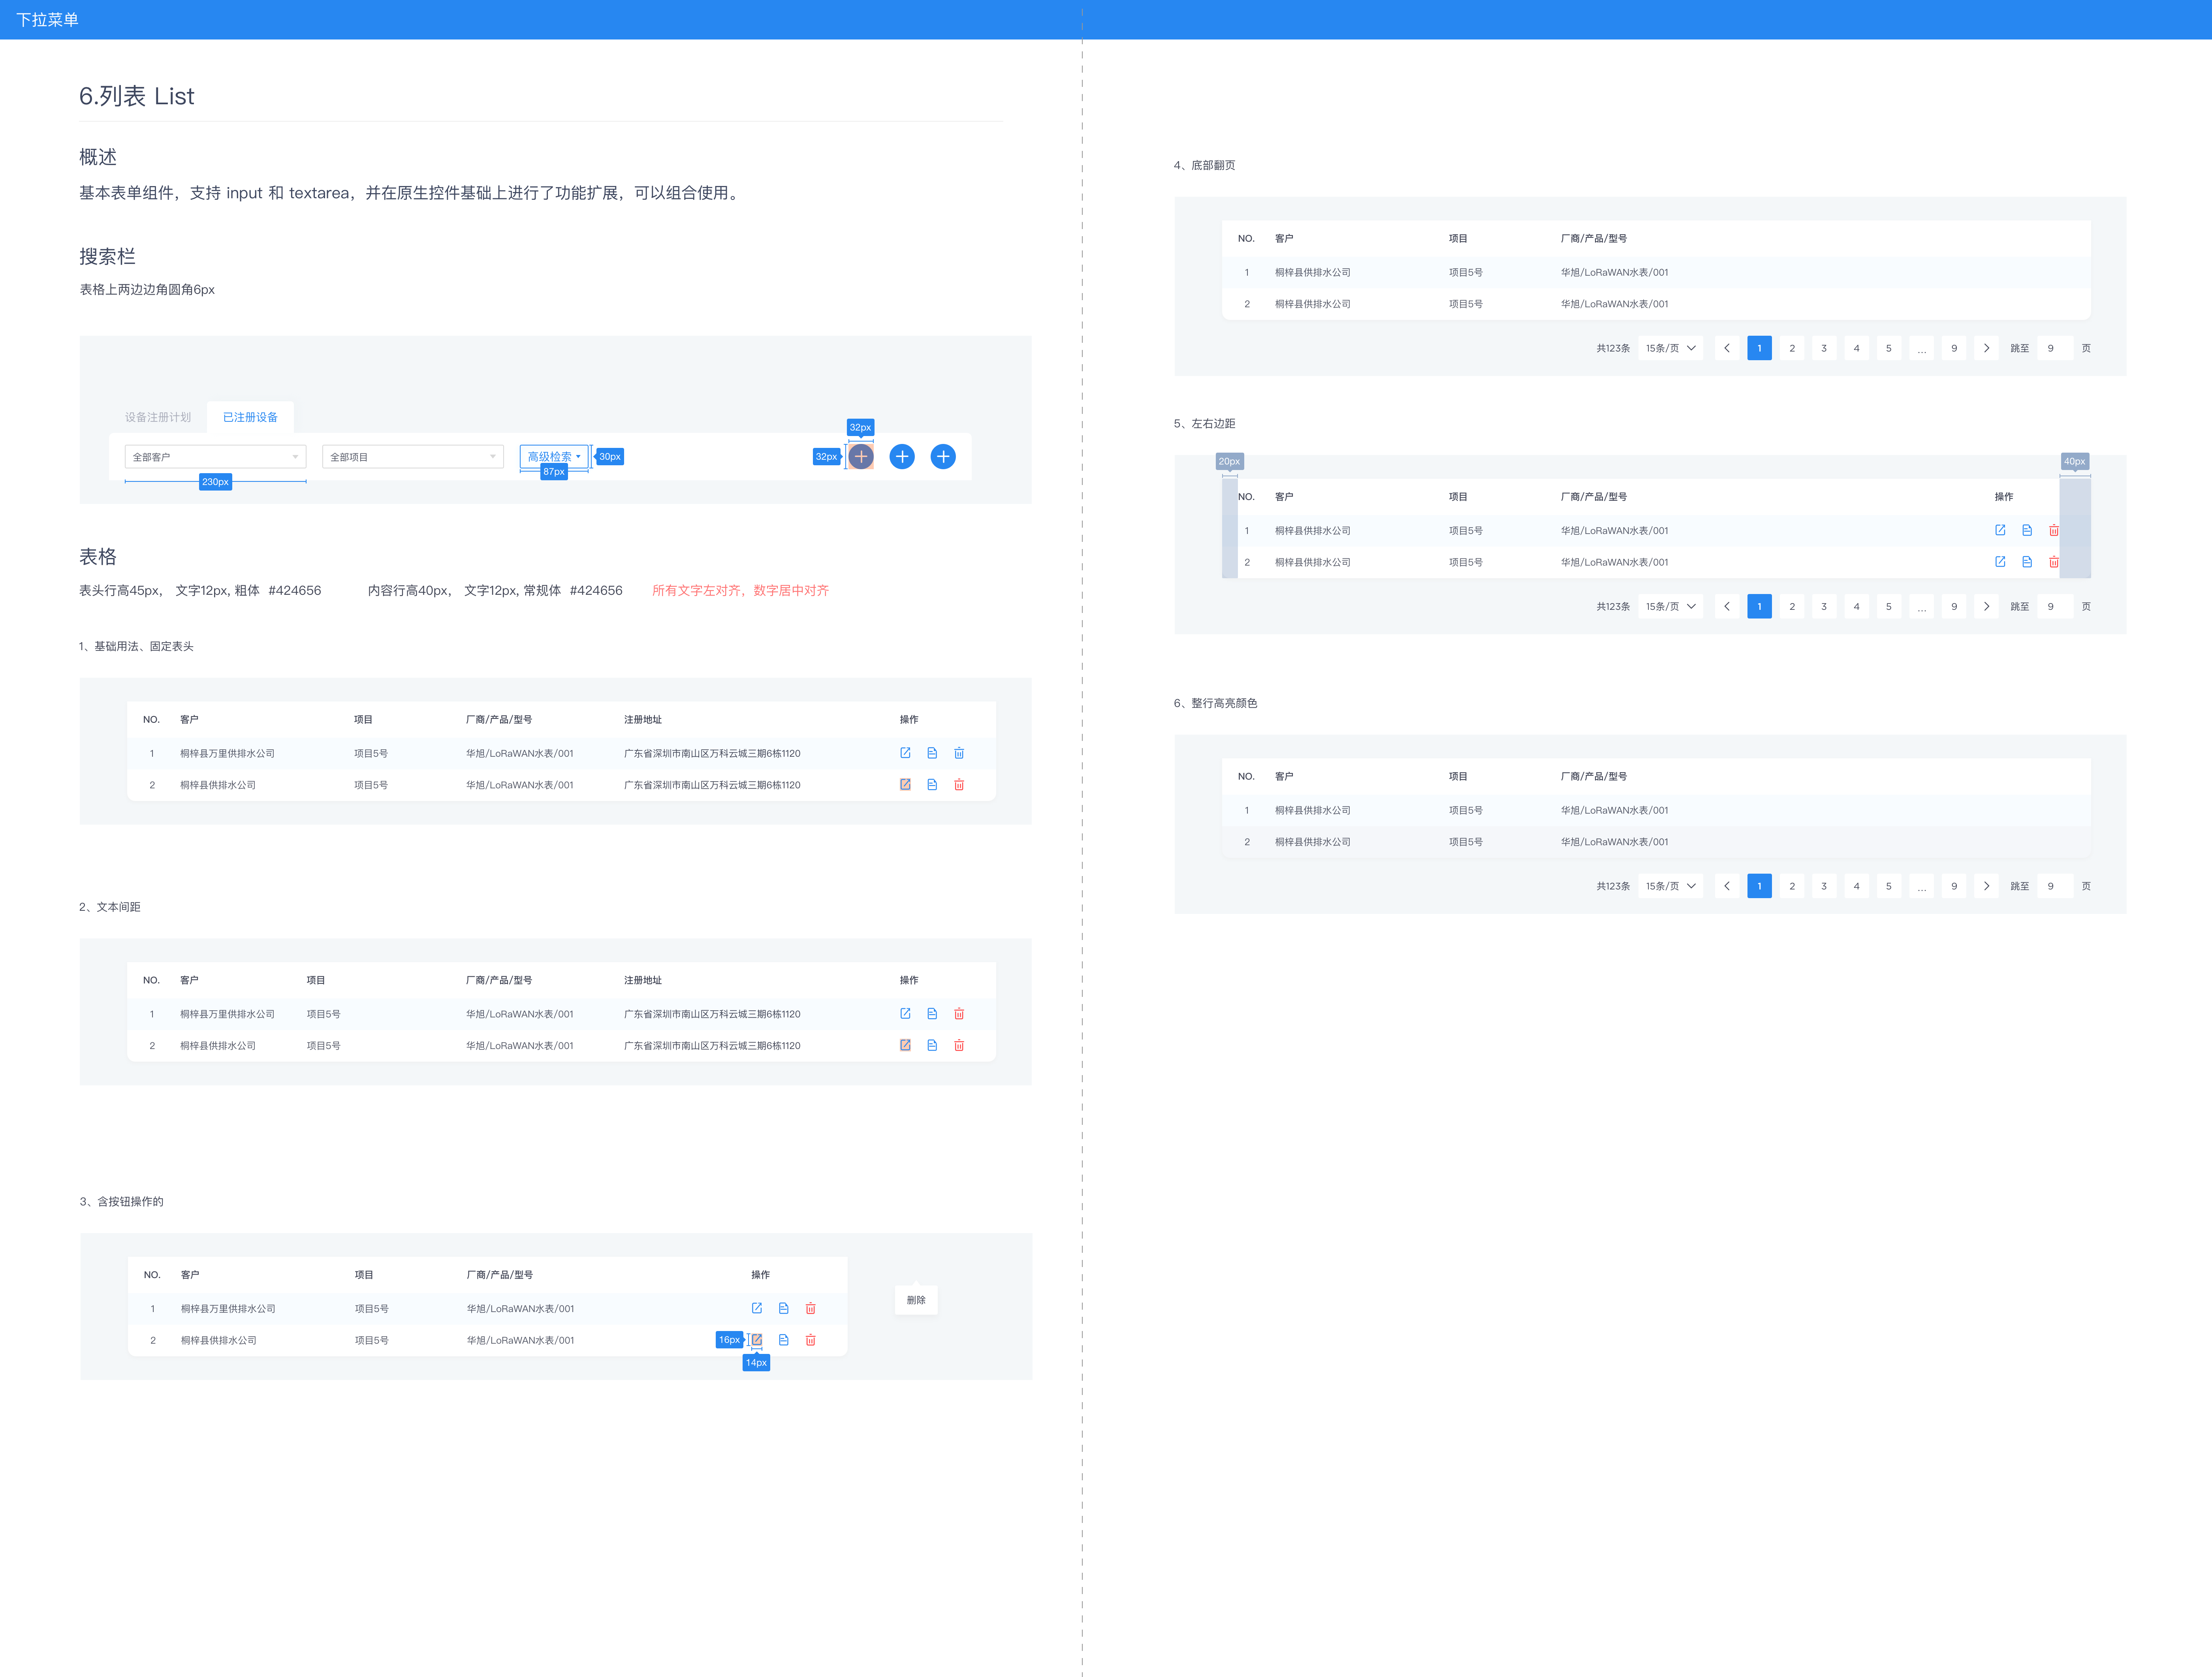This screenshot has height=1677, width=2212.
Task: Switch to the 设备注册计划 tab
Action: tap(158, 417)
